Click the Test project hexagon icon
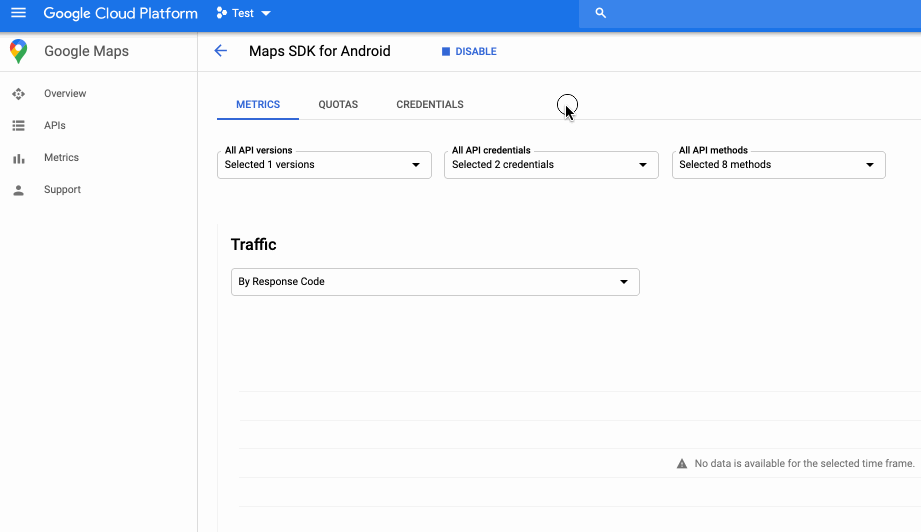The width and height of the screenshot is (921, 532). point(221,12)
